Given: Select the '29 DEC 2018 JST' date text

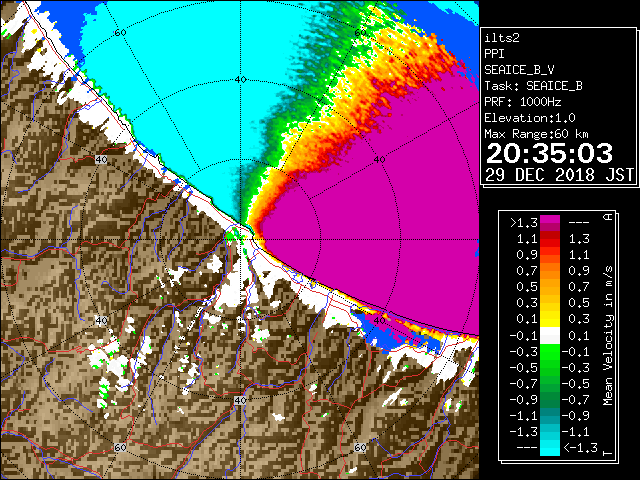Looking at the screenshot, I should (559, 175).
